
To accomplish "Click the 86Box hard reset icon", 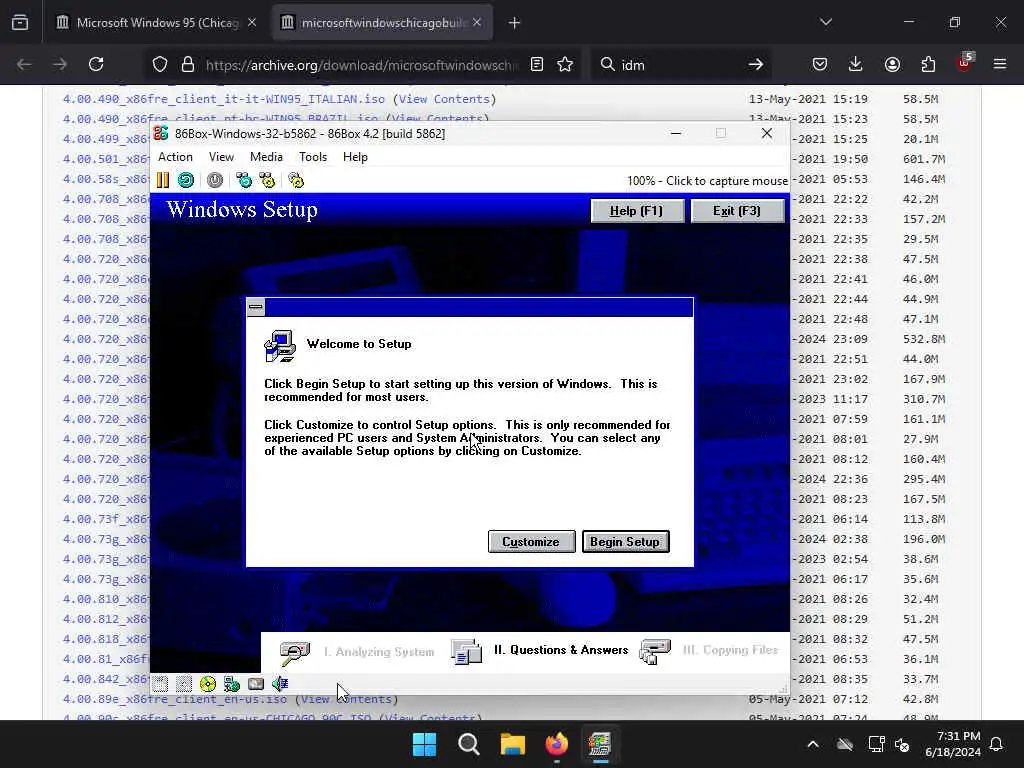I will pyautogui.click(x=185, y=180).
